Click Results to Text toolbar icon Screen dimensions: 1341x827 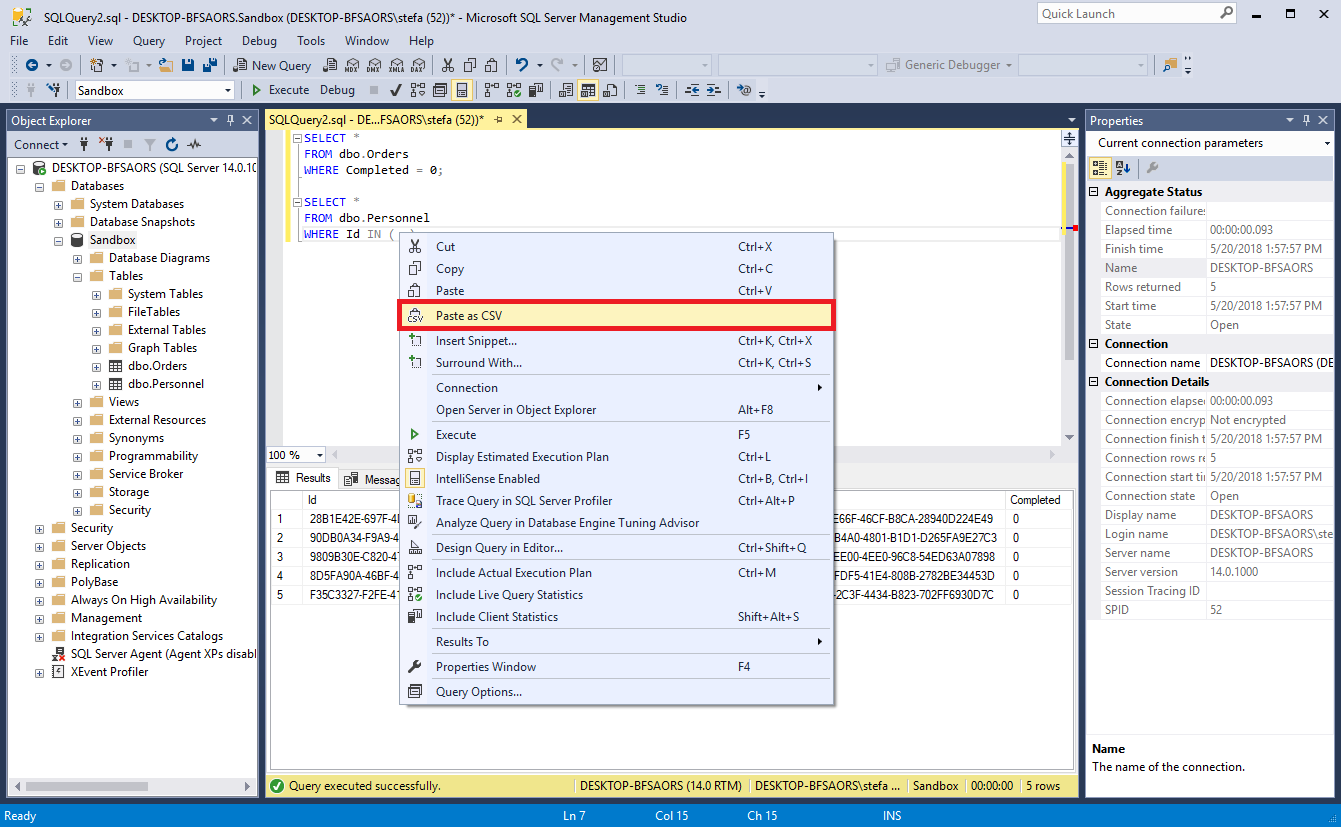tap(565, 90)
